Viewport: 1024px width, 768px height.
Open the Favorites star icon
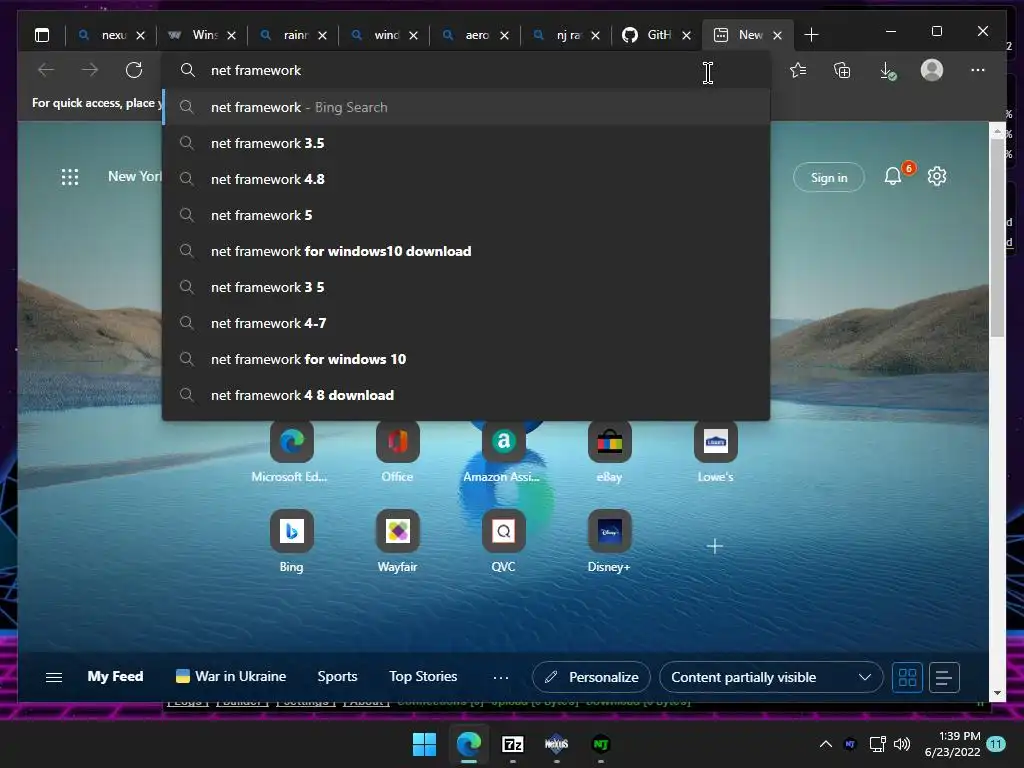798,70
